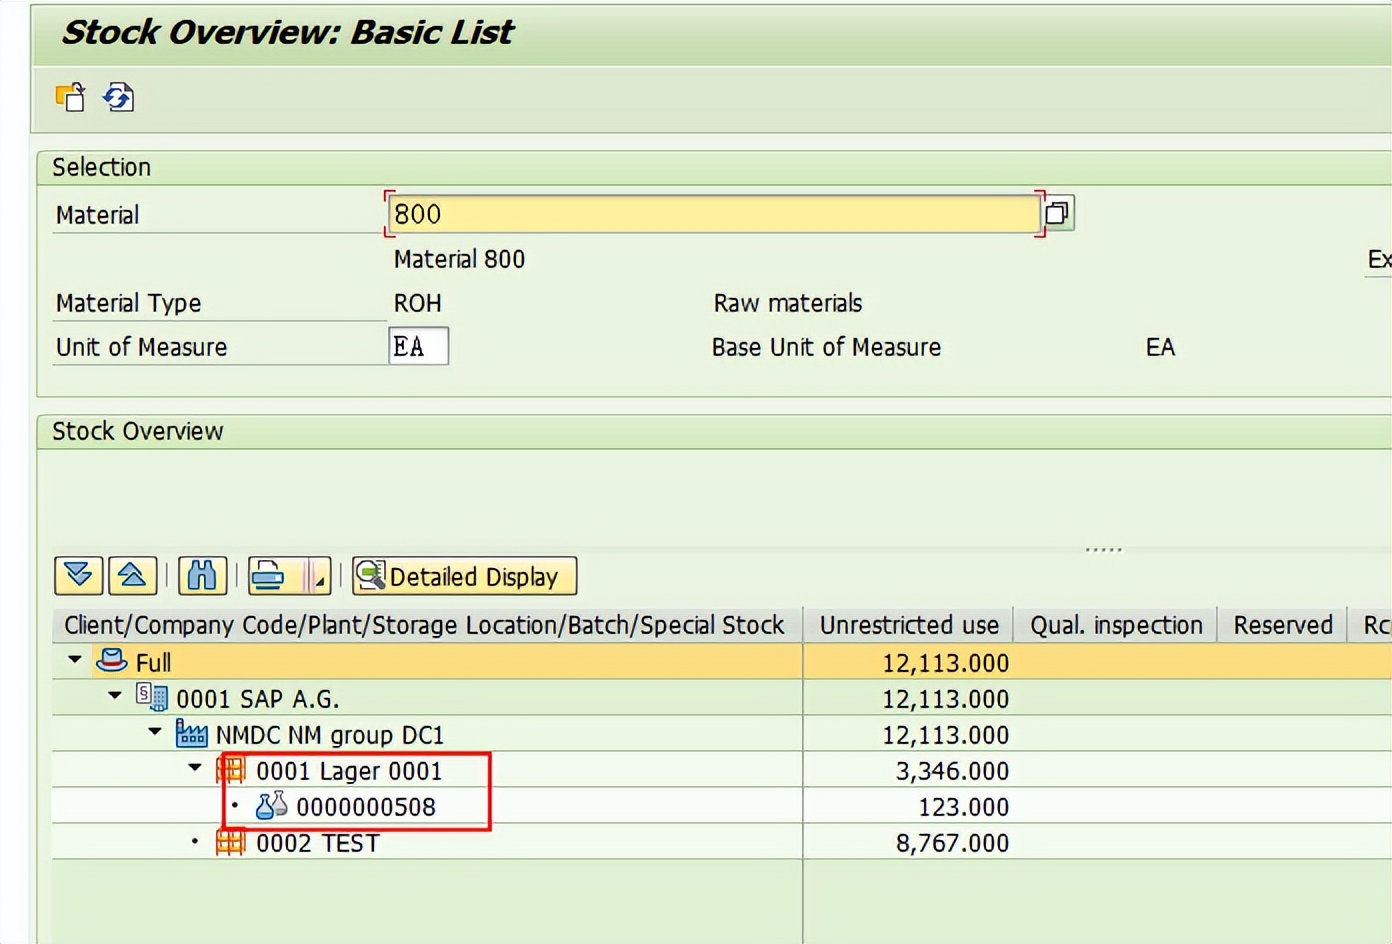Click the Raw materials description text
Viewport: 1392px width, 944px height.
(788, 303)
